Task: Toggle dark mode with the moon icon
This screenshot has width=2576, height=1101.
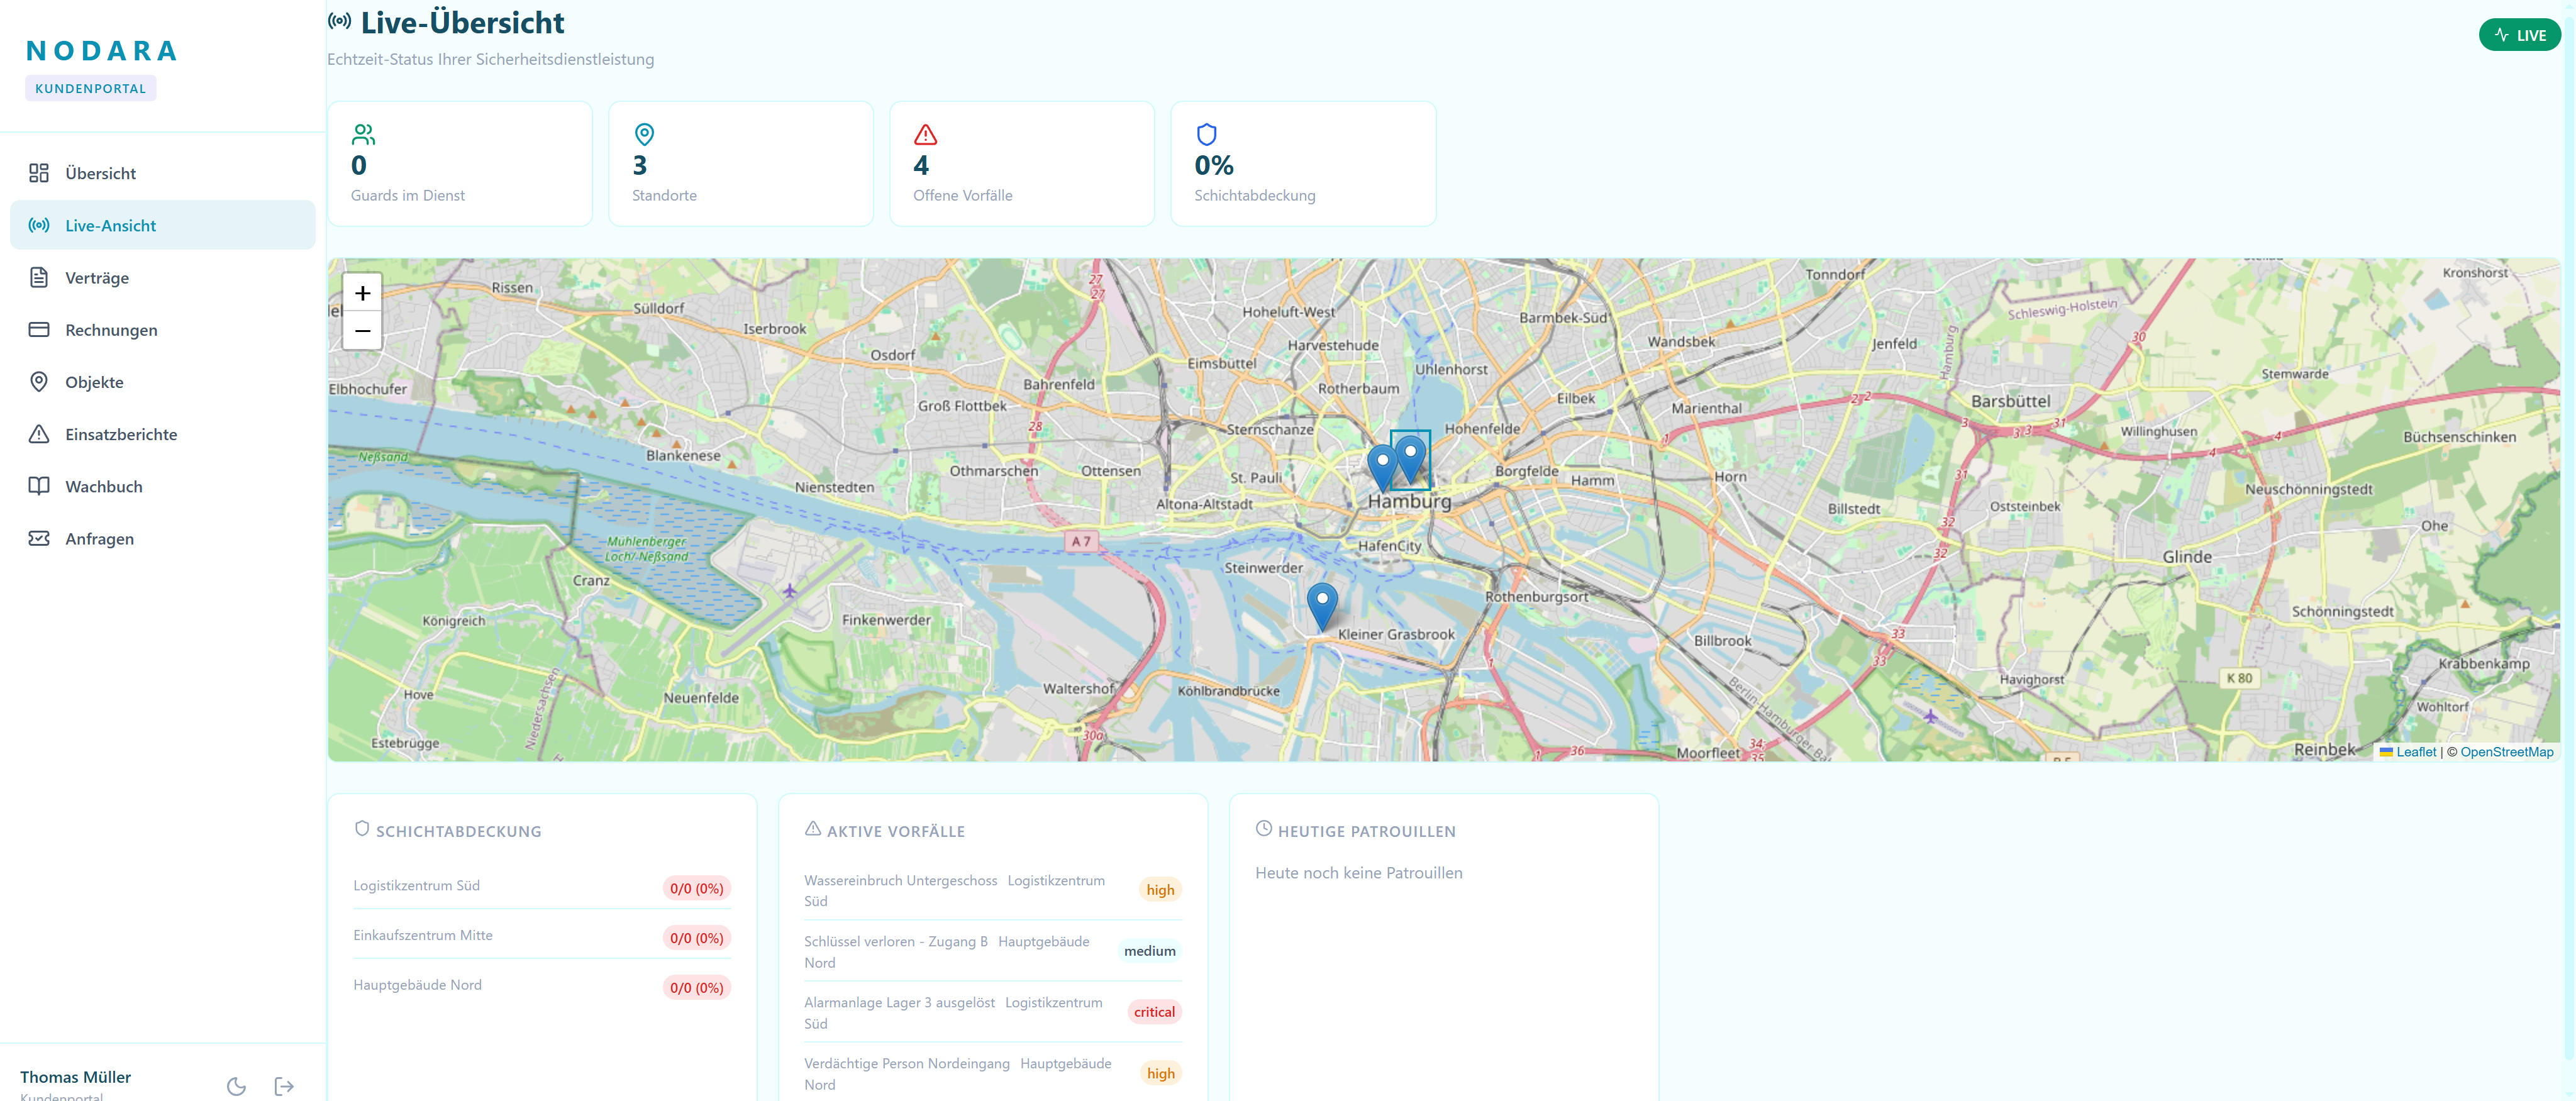Action: point(236,1086)
